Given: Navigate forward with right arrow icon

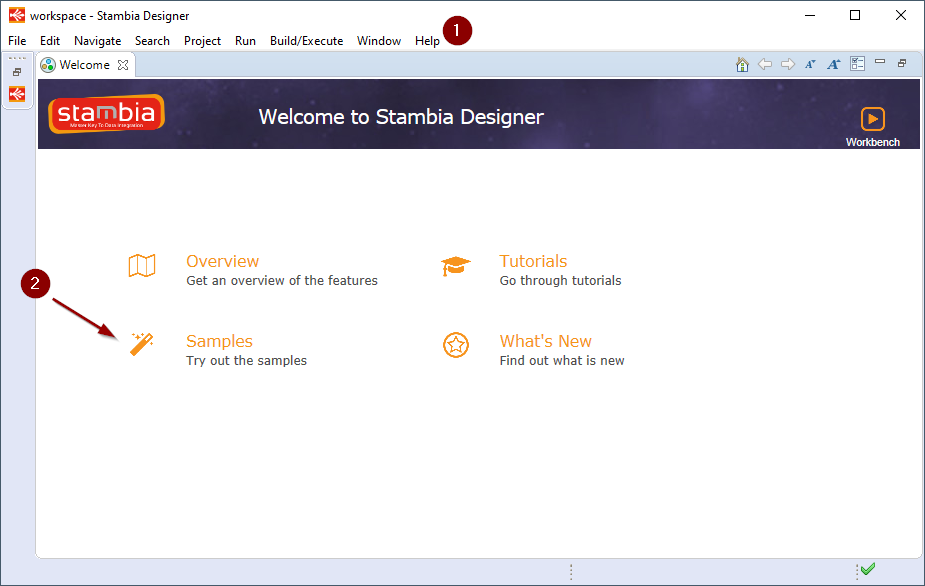Looking at the screenshot, I should click(788, 64).
